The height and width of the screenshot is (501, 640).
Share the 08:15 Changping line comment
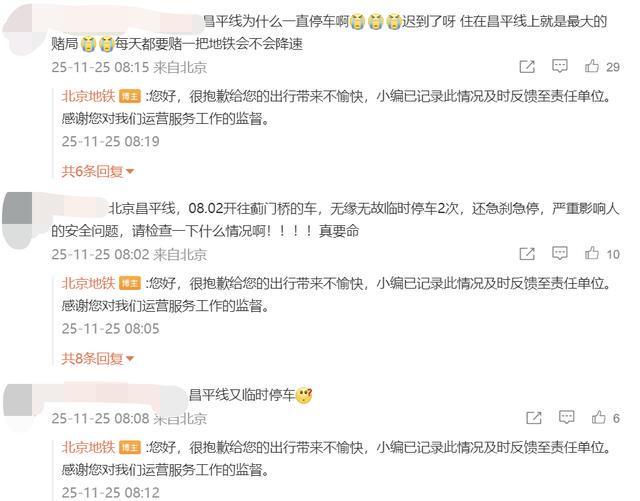(527, 67)
